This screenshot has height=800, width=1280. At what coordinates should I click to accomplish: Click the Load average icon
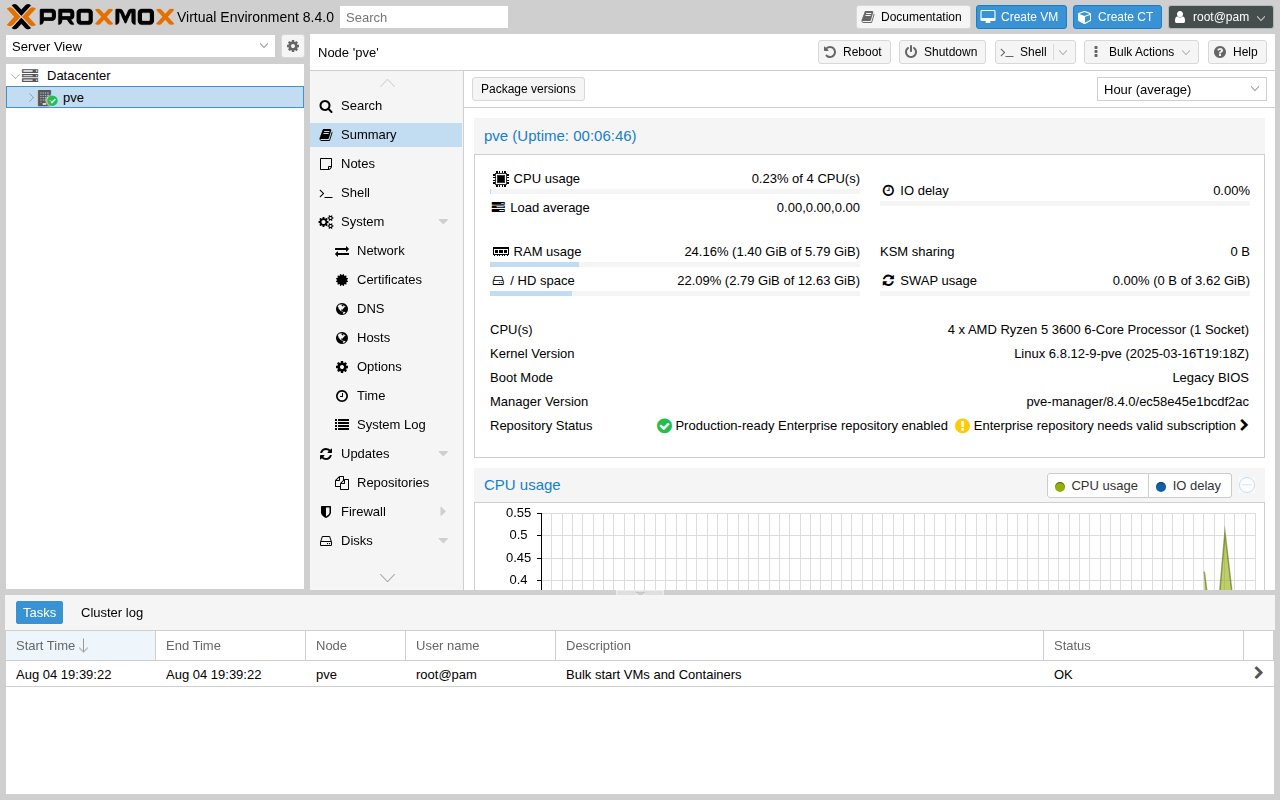coord(498,207)
